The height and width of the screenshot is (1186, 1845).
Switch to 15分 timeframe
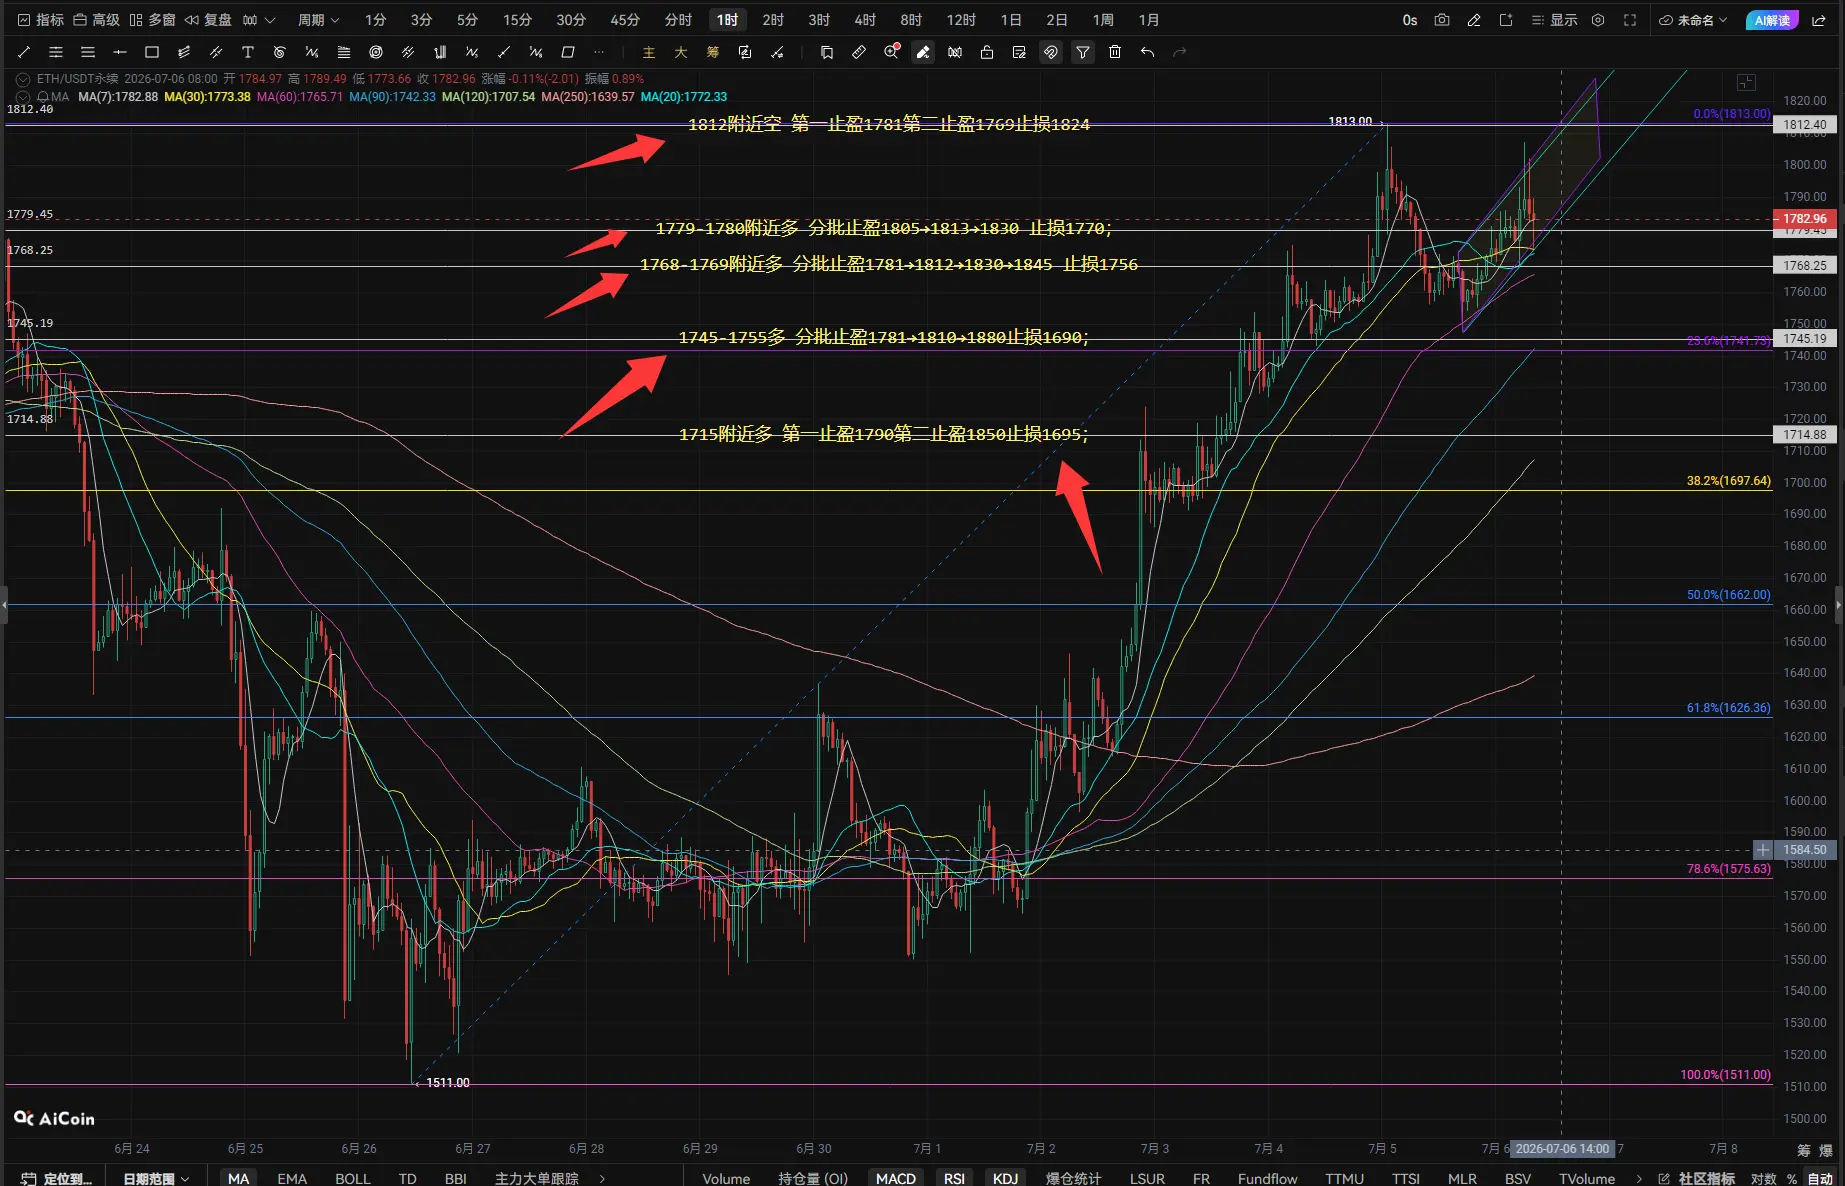coord(517,20)
